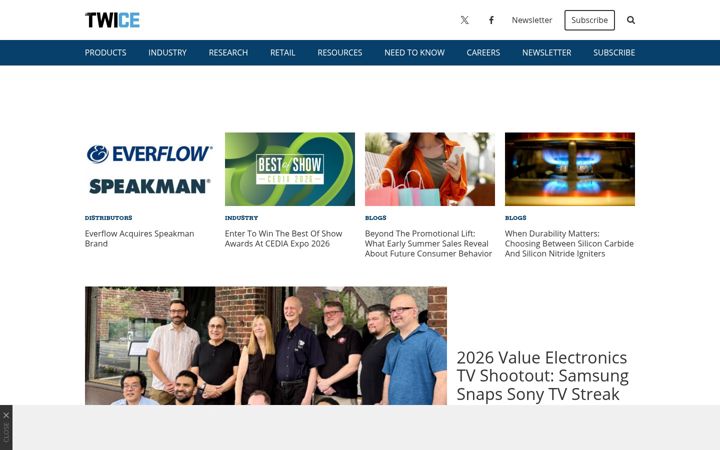Image resolution: width=720 pixels, height=450 pixels.
Task: Read 'Everflow Acquires Speakman Brand' article
Action: tap(140, 239)
